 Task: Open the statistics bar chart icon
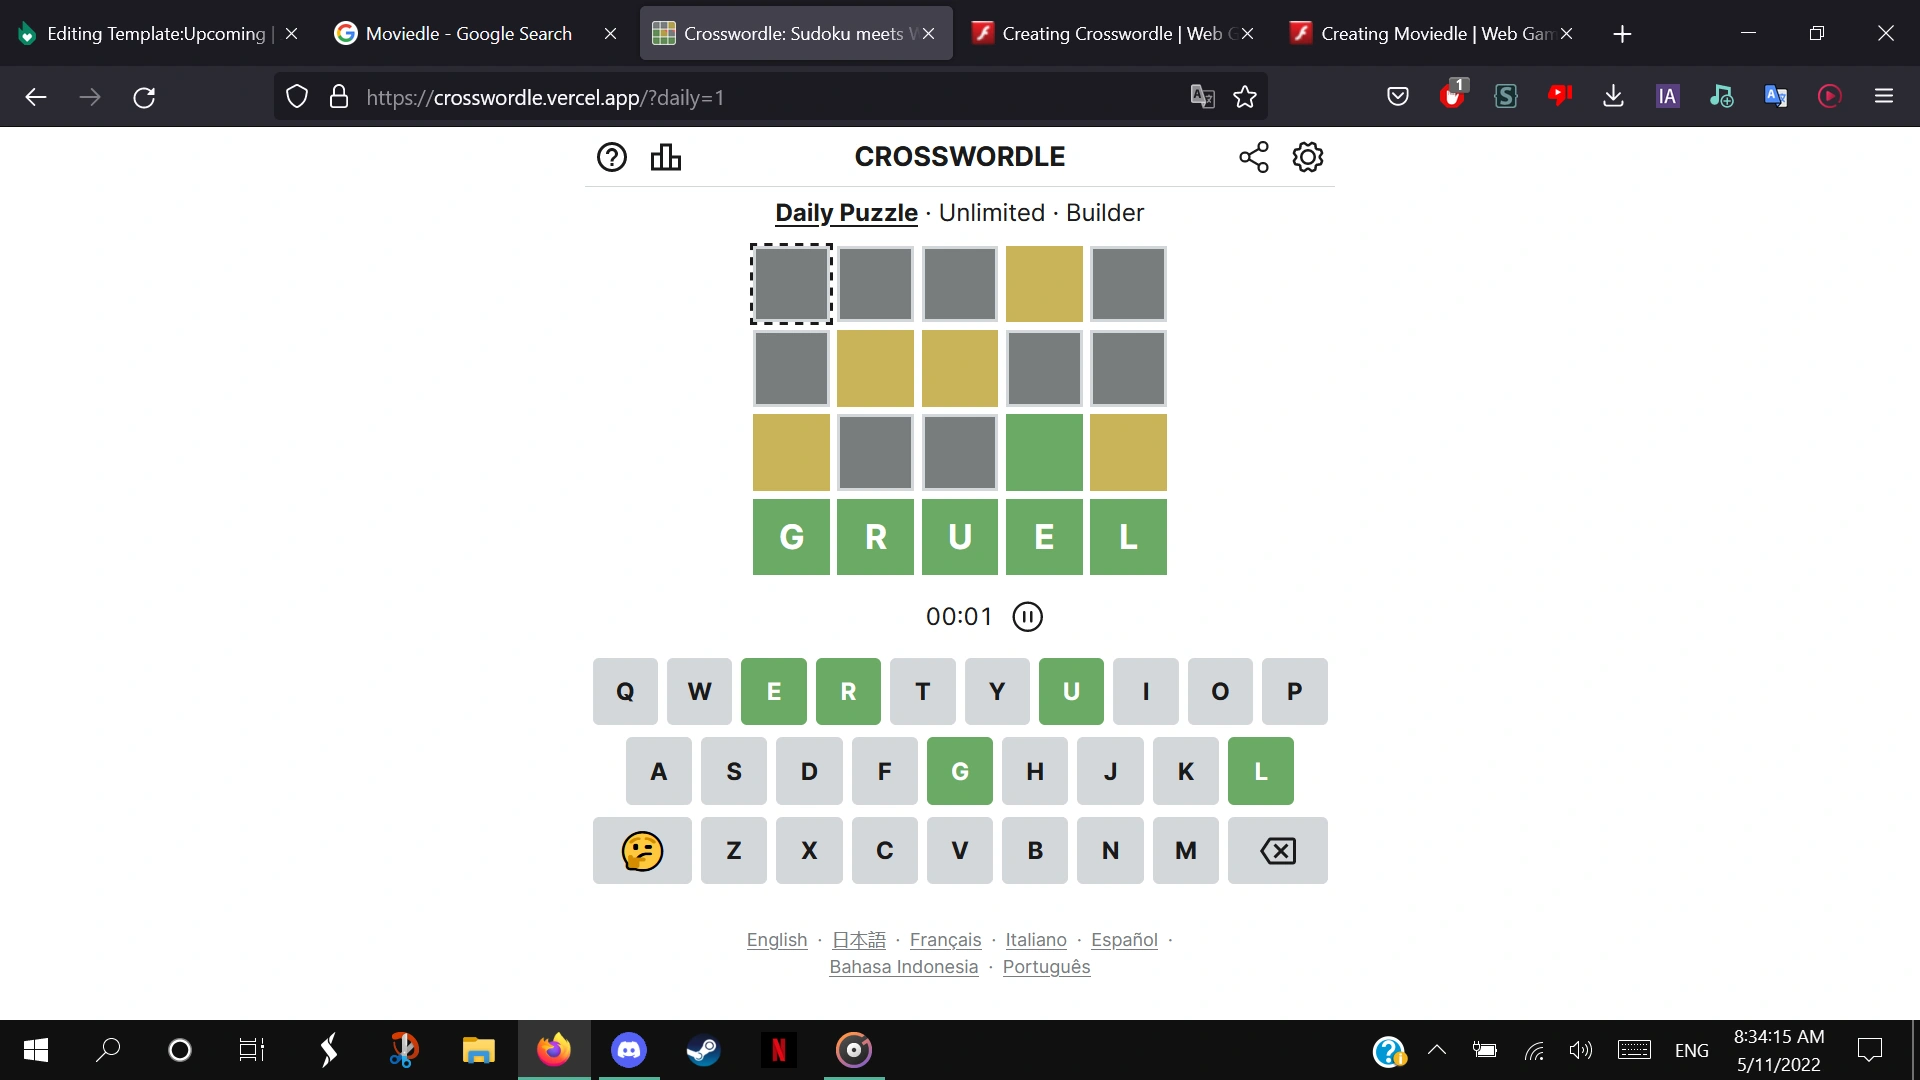click(x=665, y=157)
